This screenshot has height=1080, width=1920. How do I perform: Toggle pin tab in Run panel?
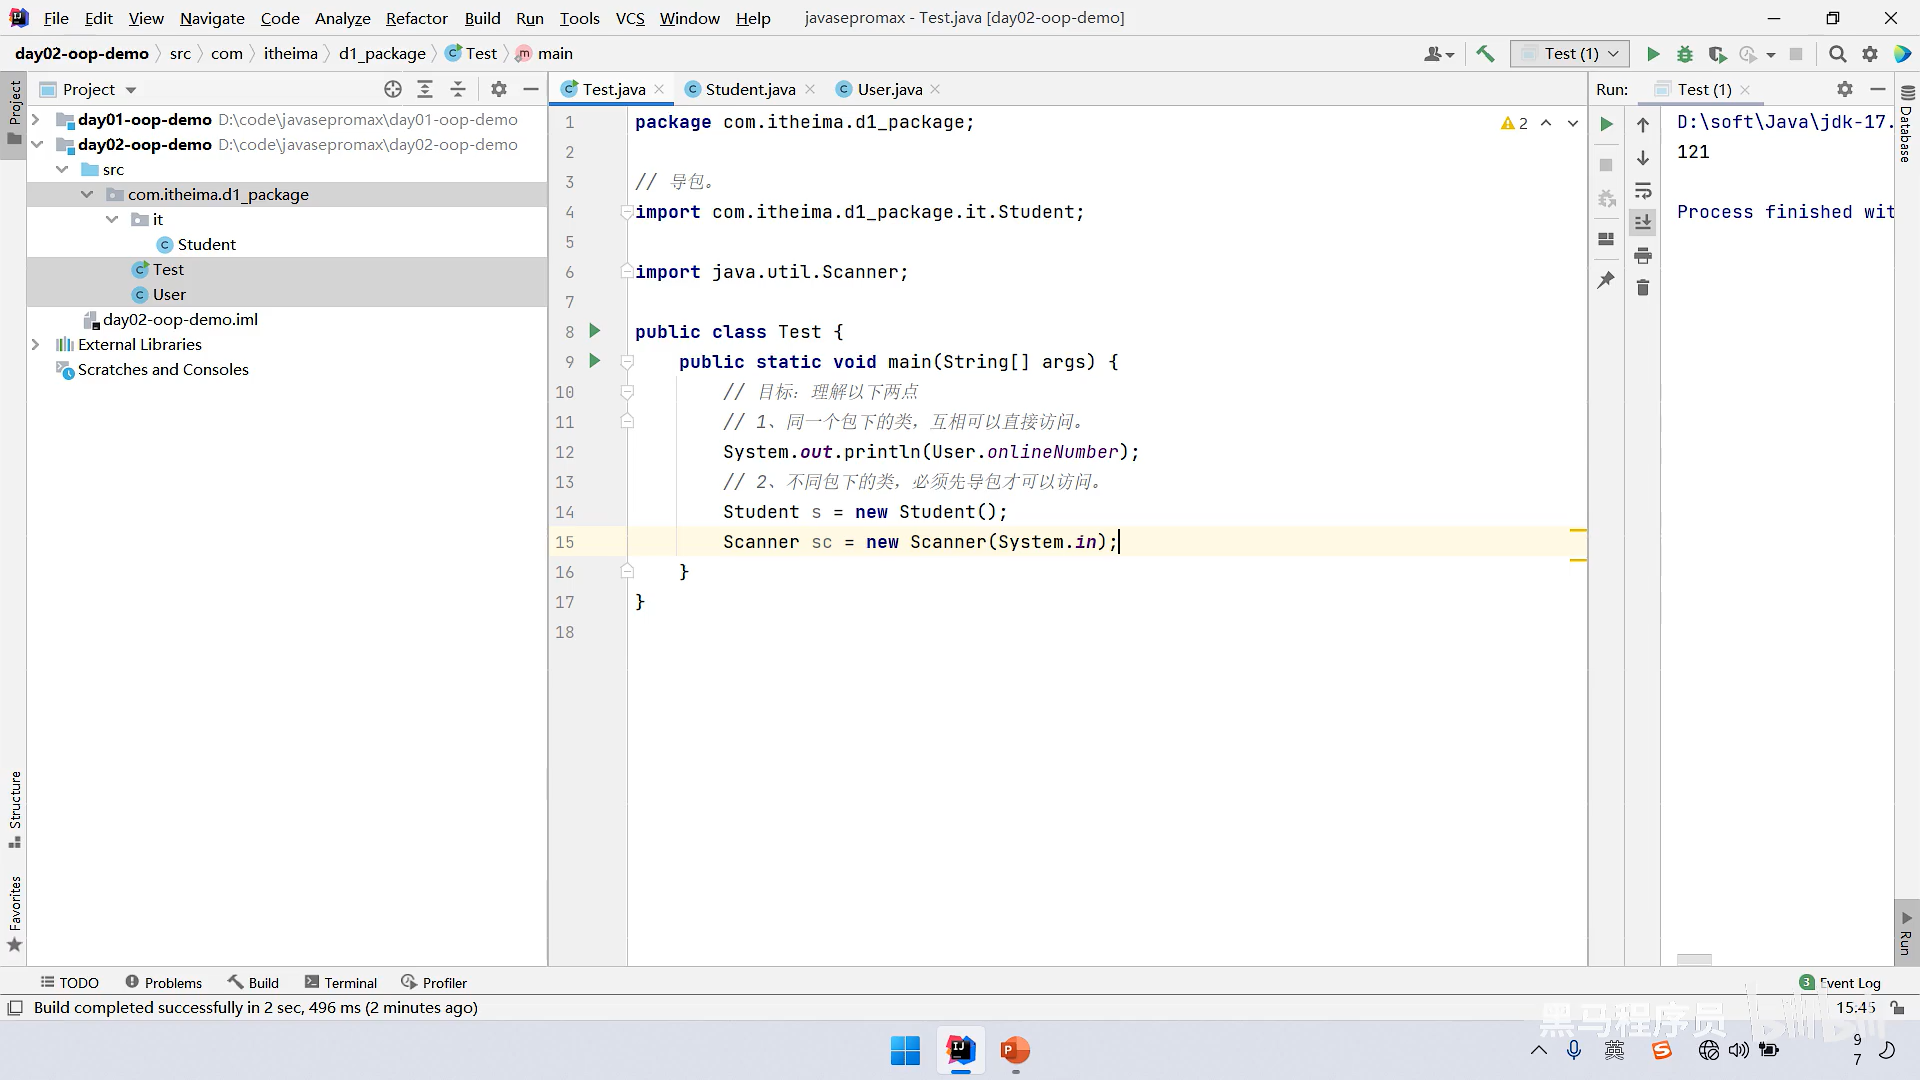pyautogui.click(x=1606, y=281)
